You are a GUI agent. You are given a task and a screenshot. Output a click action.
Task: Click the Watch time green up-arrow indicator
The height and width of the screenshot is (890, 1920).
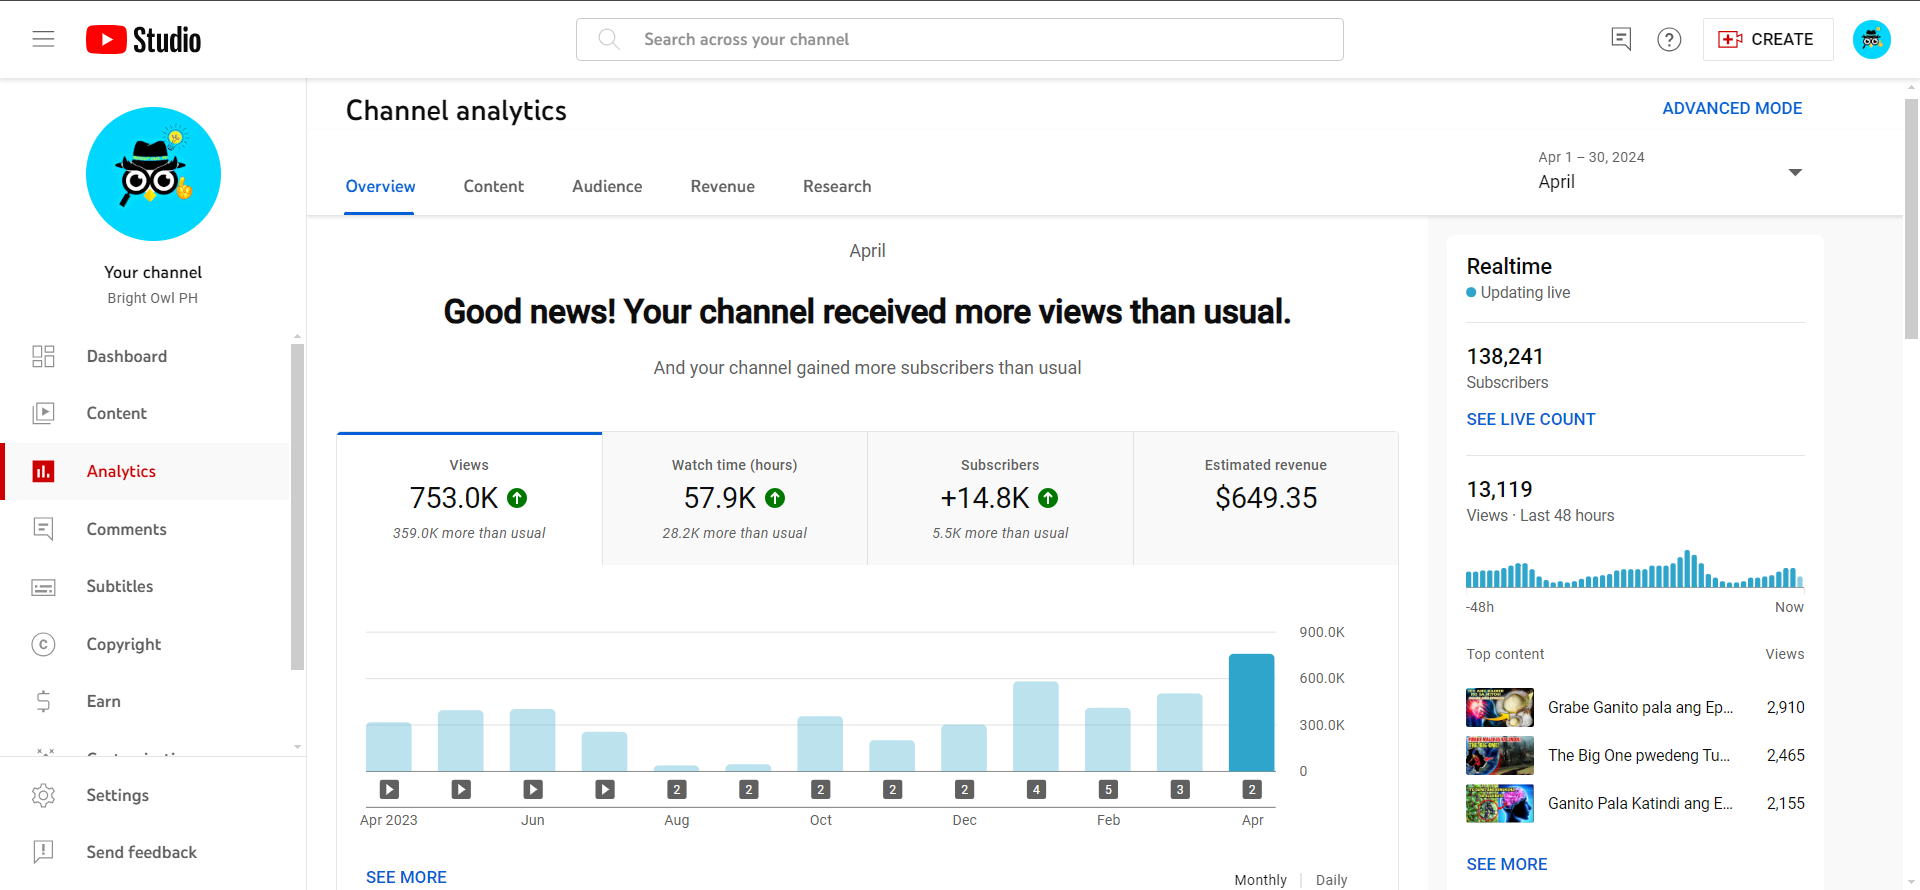tap(775, 498)
